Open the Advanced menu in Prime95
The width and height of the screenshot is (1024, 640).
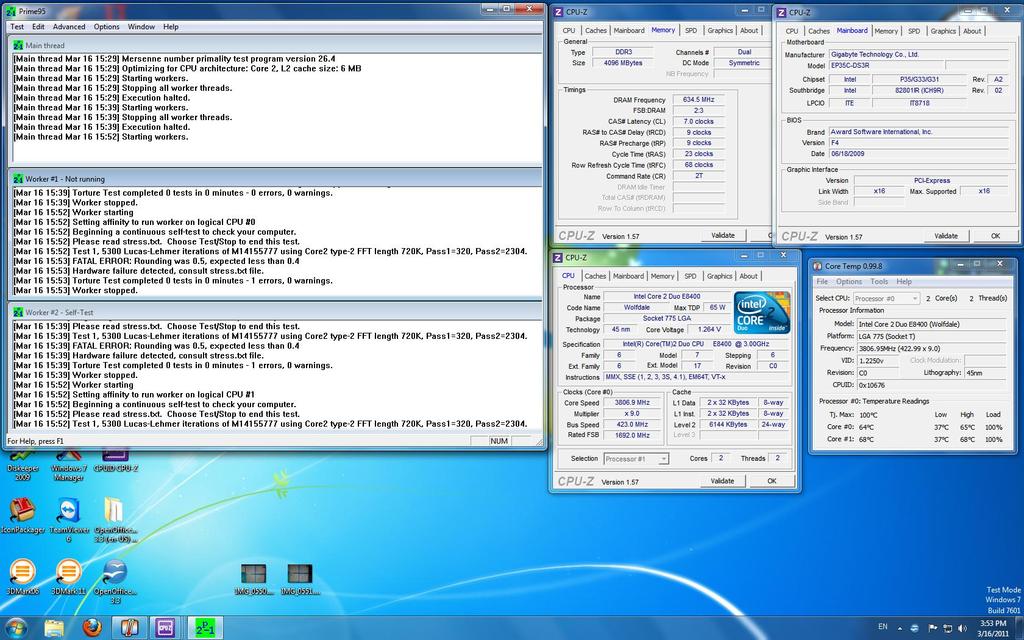coord(69,27)
